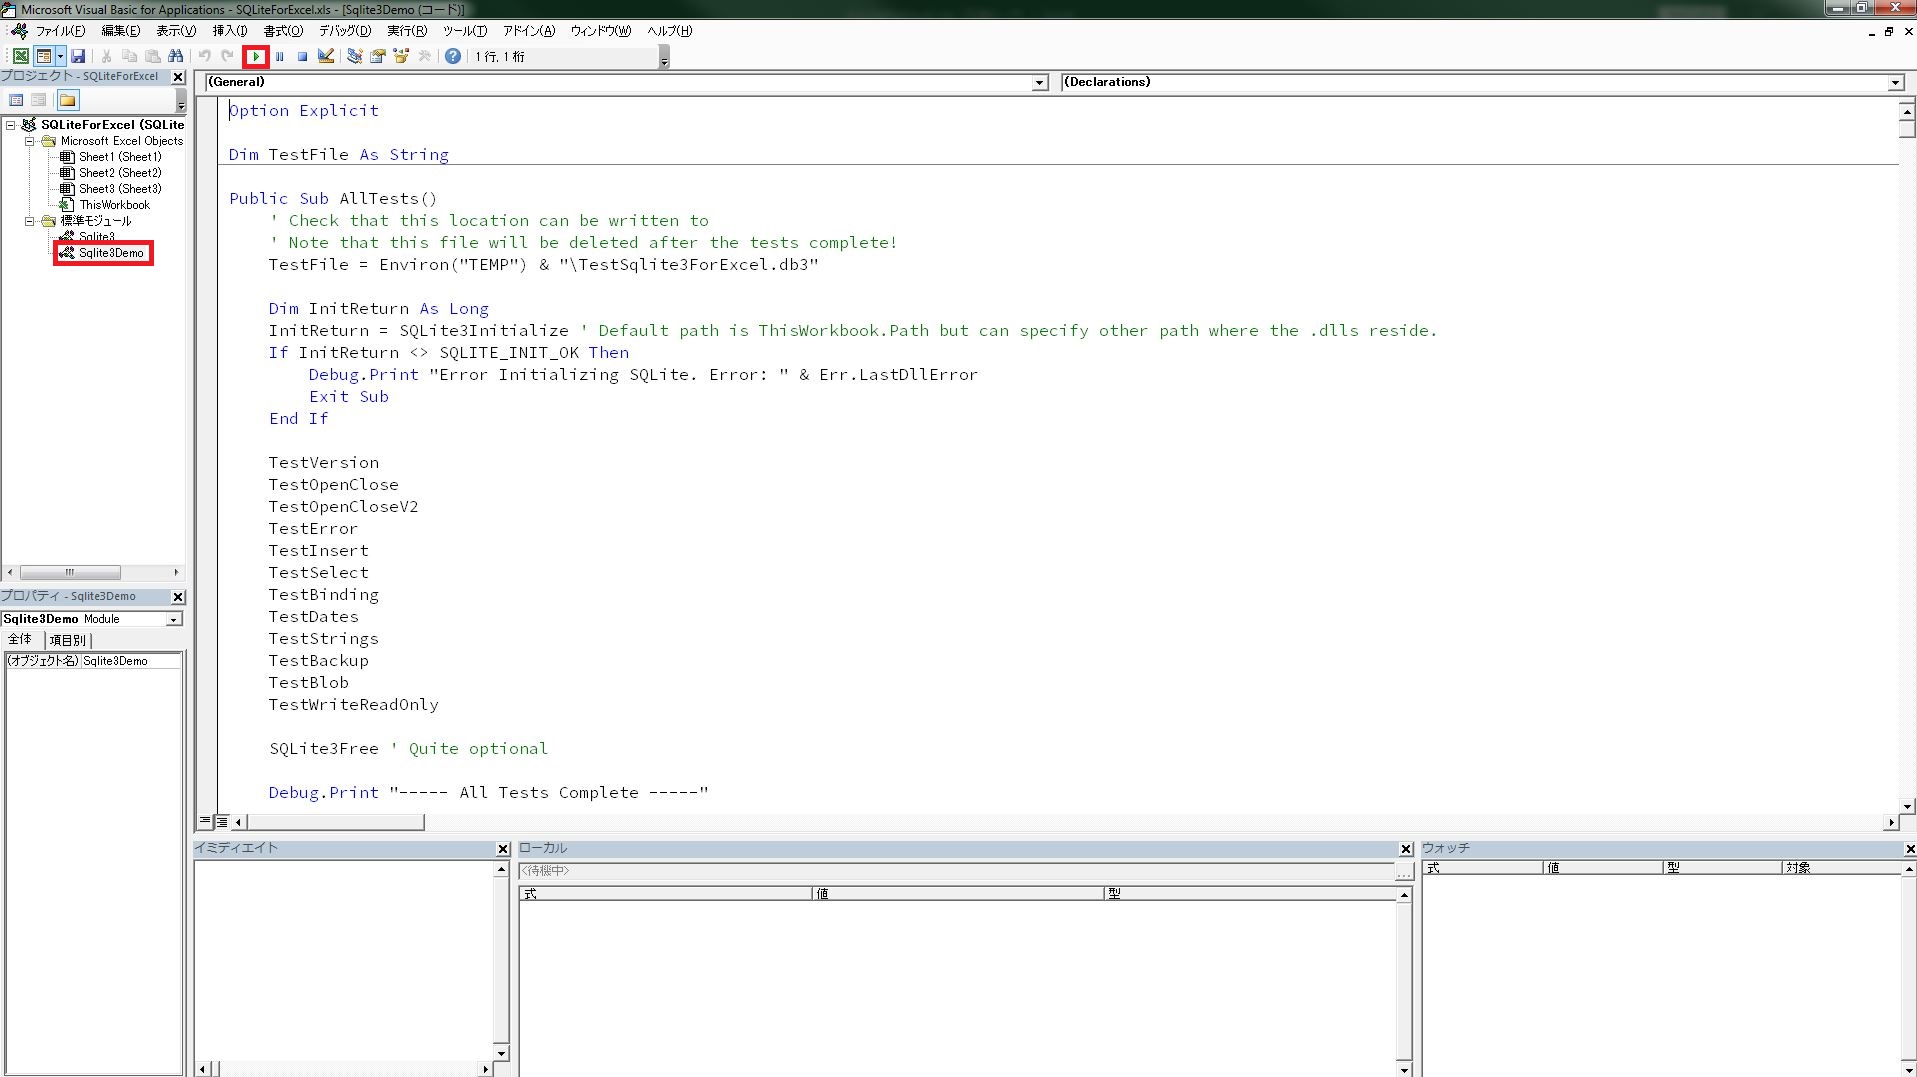
Task: Open the Object Browser from the toolbar
Action: tap(401, 56)
